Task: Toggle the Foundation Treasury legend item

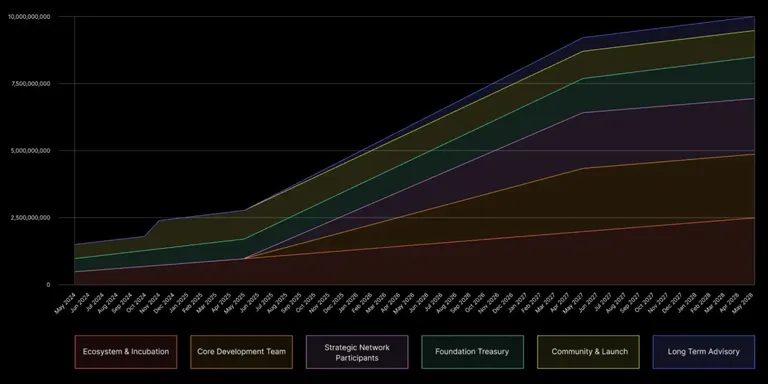Action: [472, 352]
